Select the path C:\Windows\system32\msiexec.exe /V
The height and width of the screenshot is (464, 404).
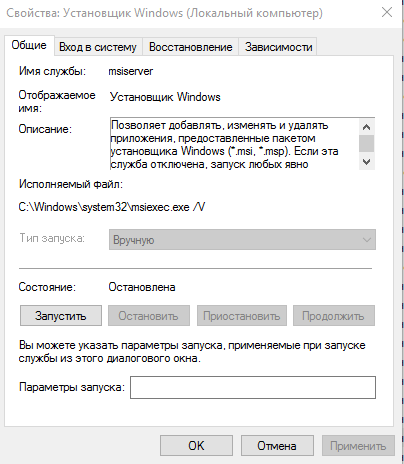(x=112, y=207)
